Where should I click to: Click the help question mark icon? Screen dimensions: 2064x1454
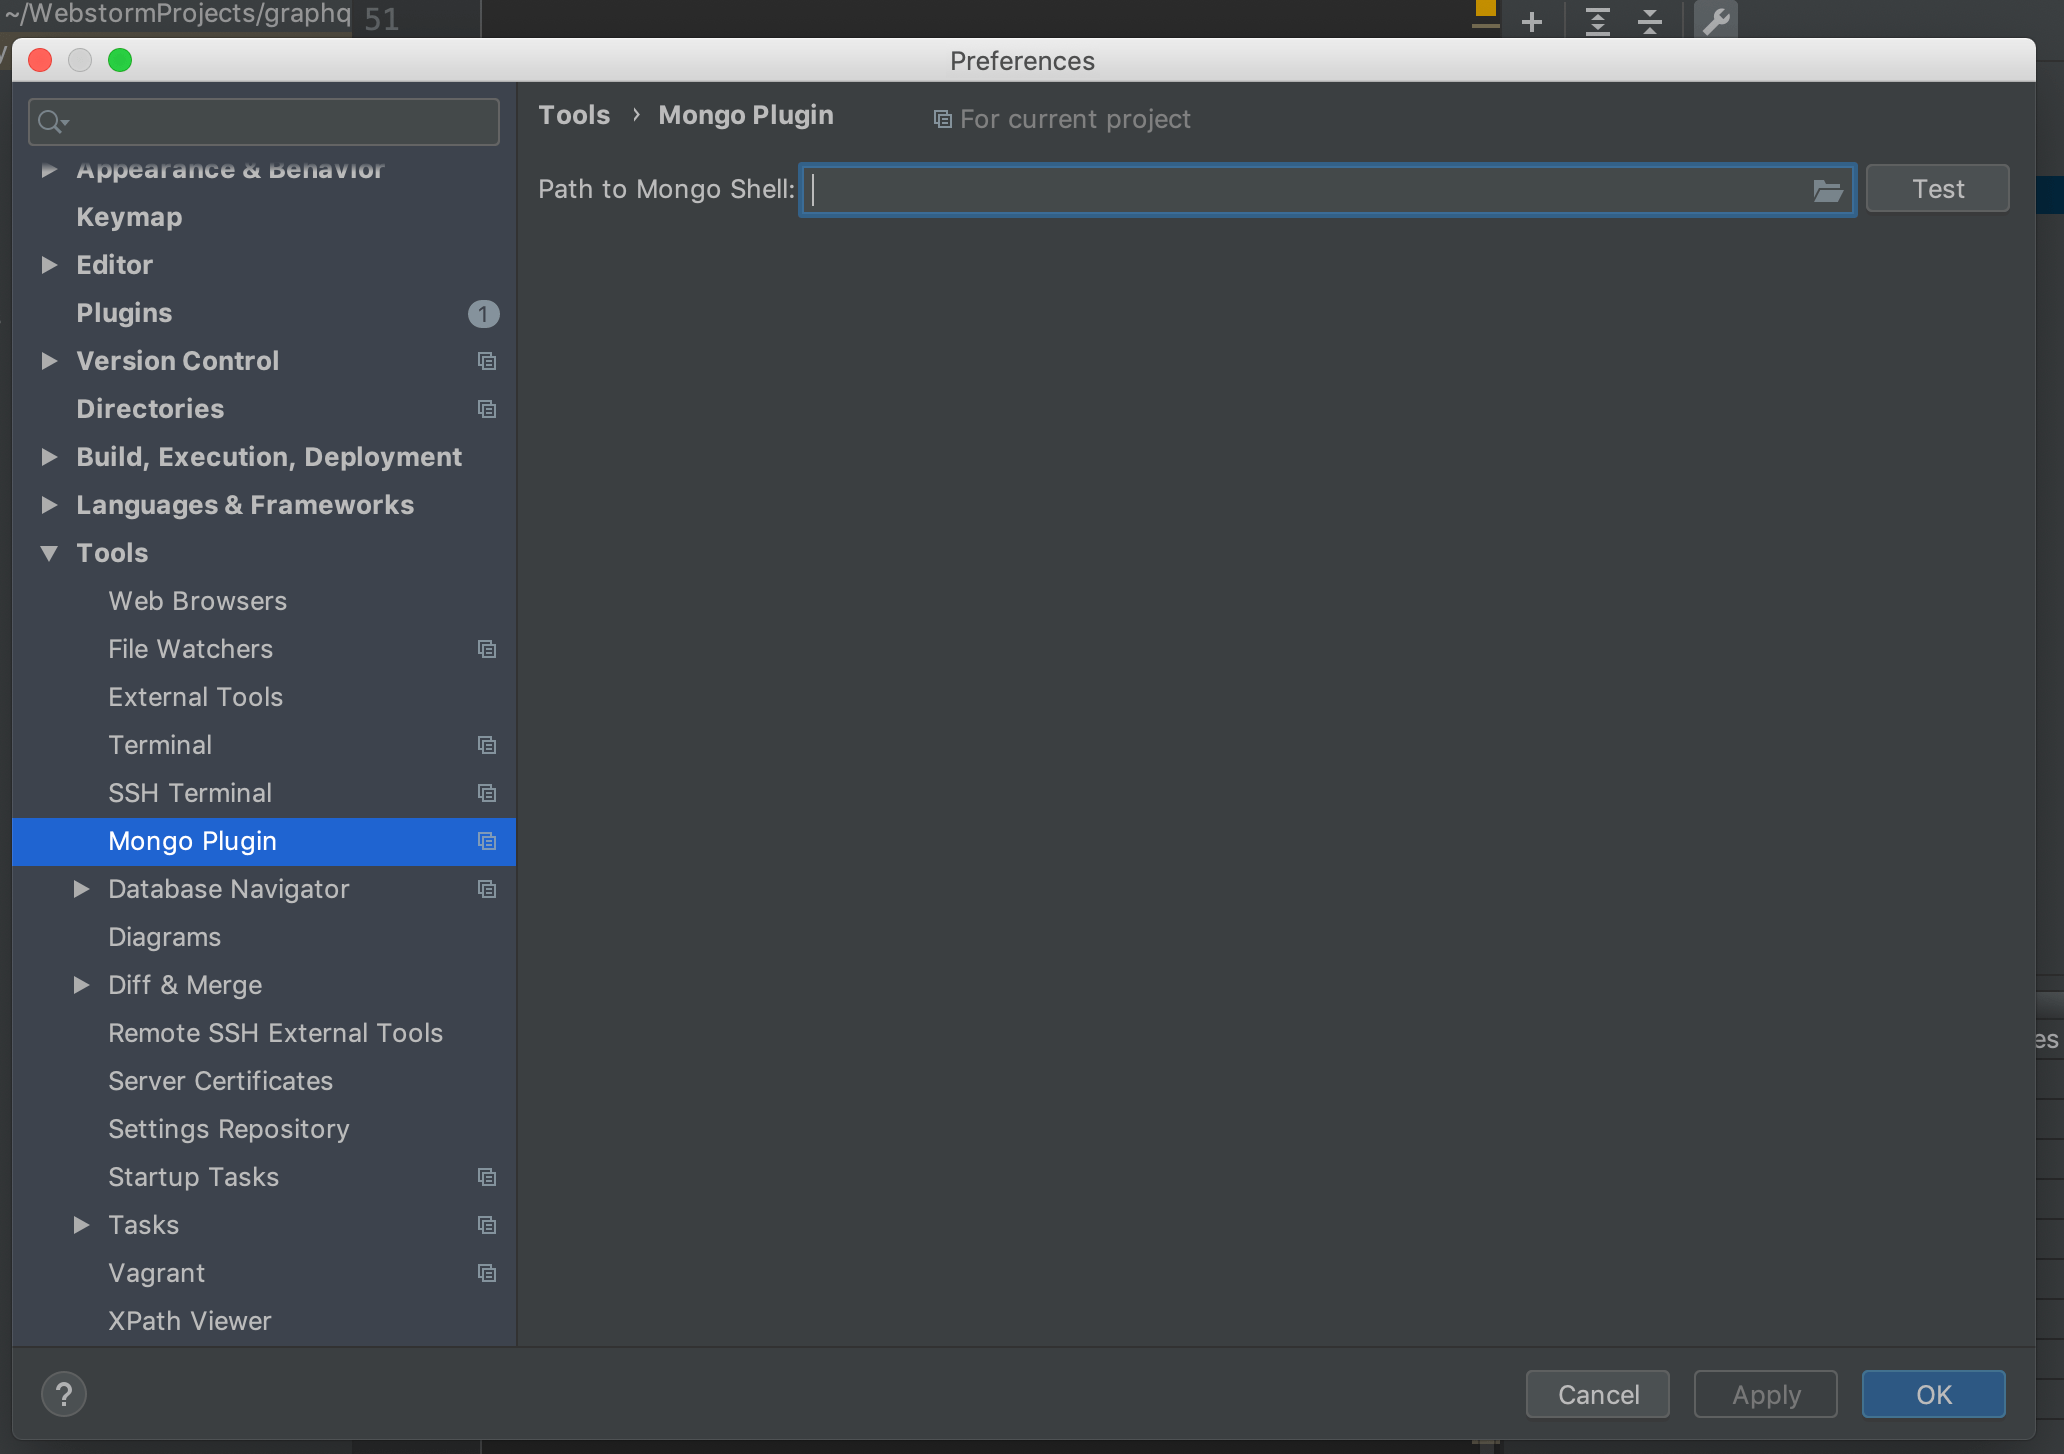pyautogui.click(x=64, y=1394)
